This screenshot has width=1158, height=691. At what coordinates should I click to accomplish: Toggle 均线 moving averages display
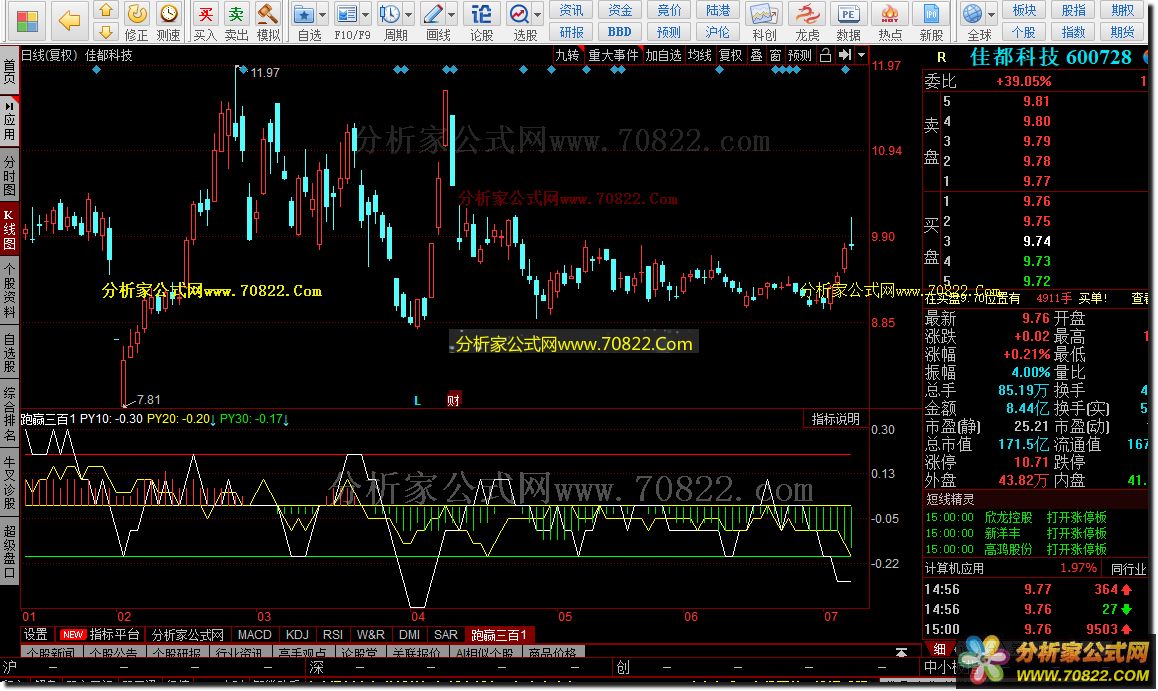point(699,55)
